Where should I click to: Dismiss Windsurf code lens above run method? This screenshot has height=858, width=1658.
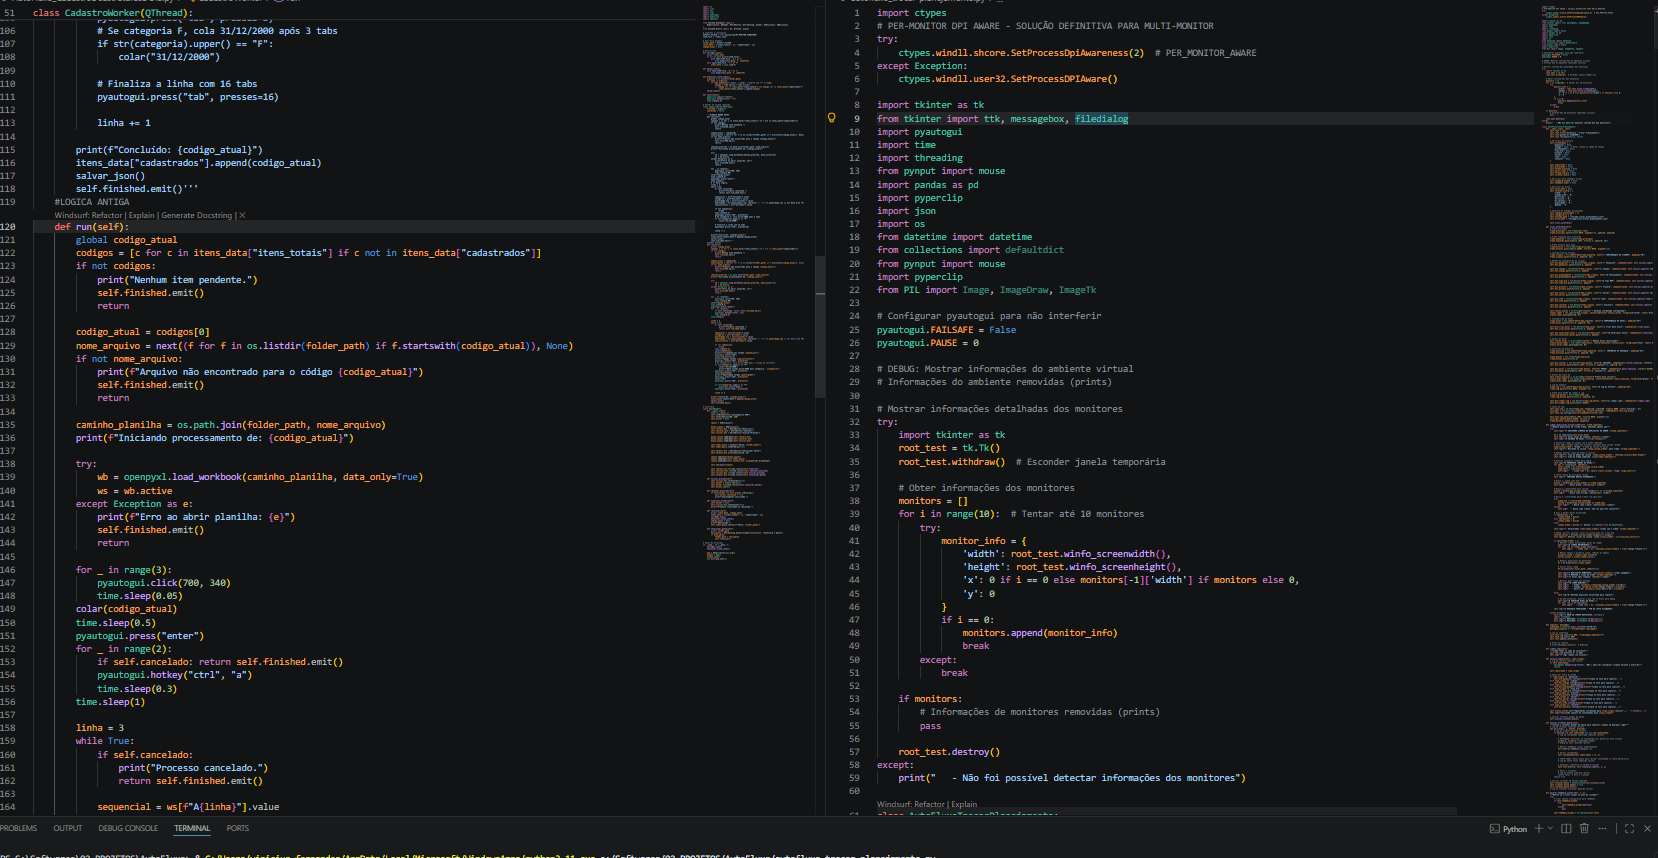(x=242, y=215)
